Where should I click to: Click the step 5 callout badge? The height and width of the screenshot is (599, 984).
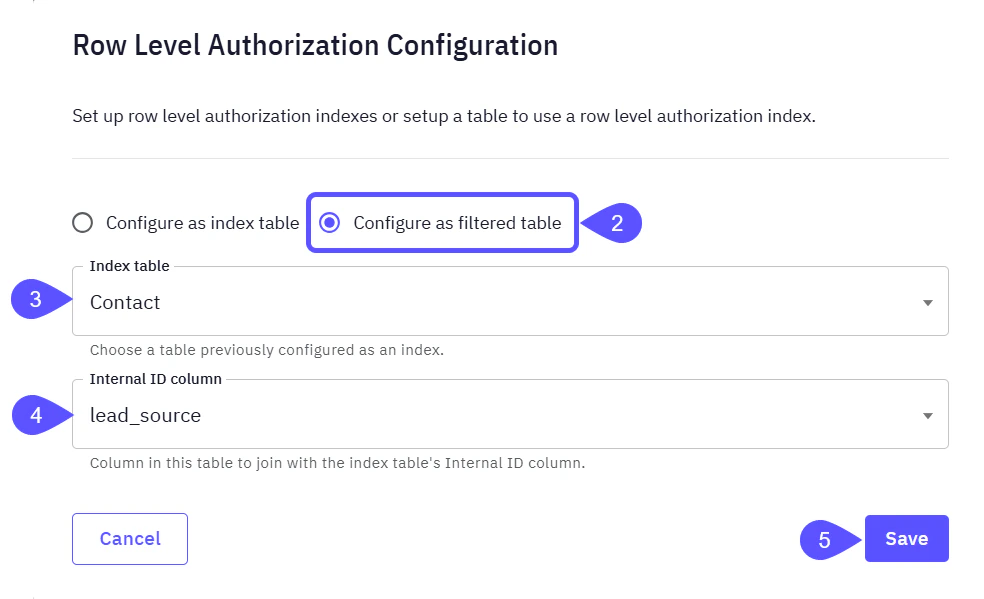(822, 538)
